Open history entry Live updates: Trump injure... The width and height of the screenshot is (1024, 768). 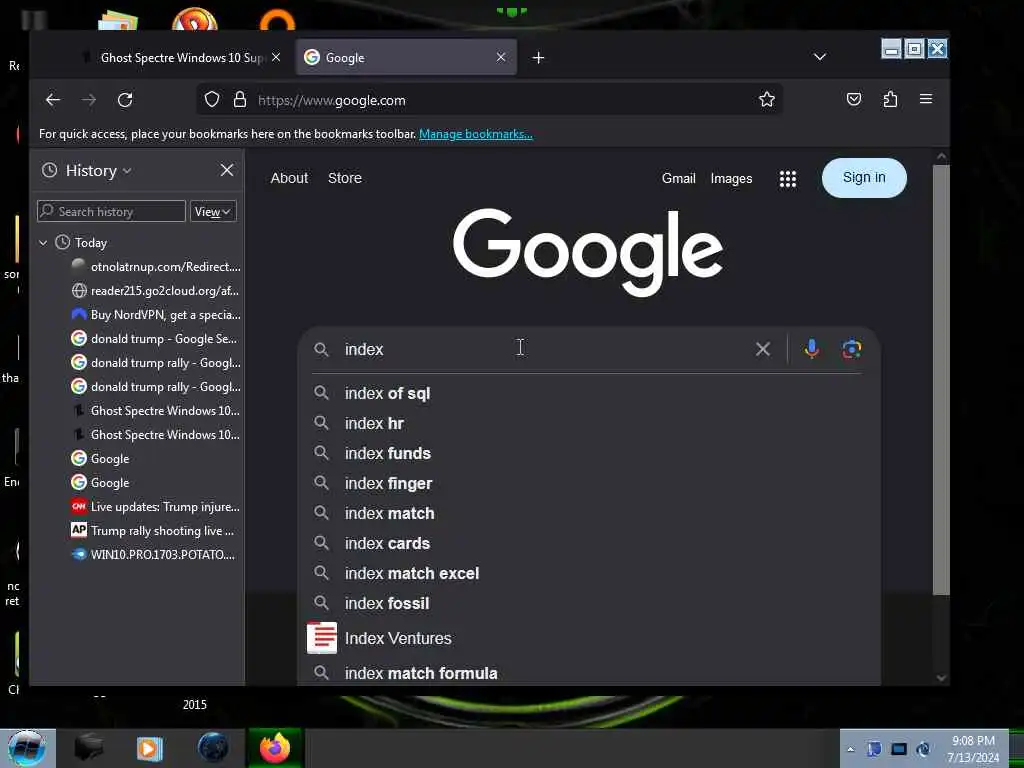click(x=155, y=507)
